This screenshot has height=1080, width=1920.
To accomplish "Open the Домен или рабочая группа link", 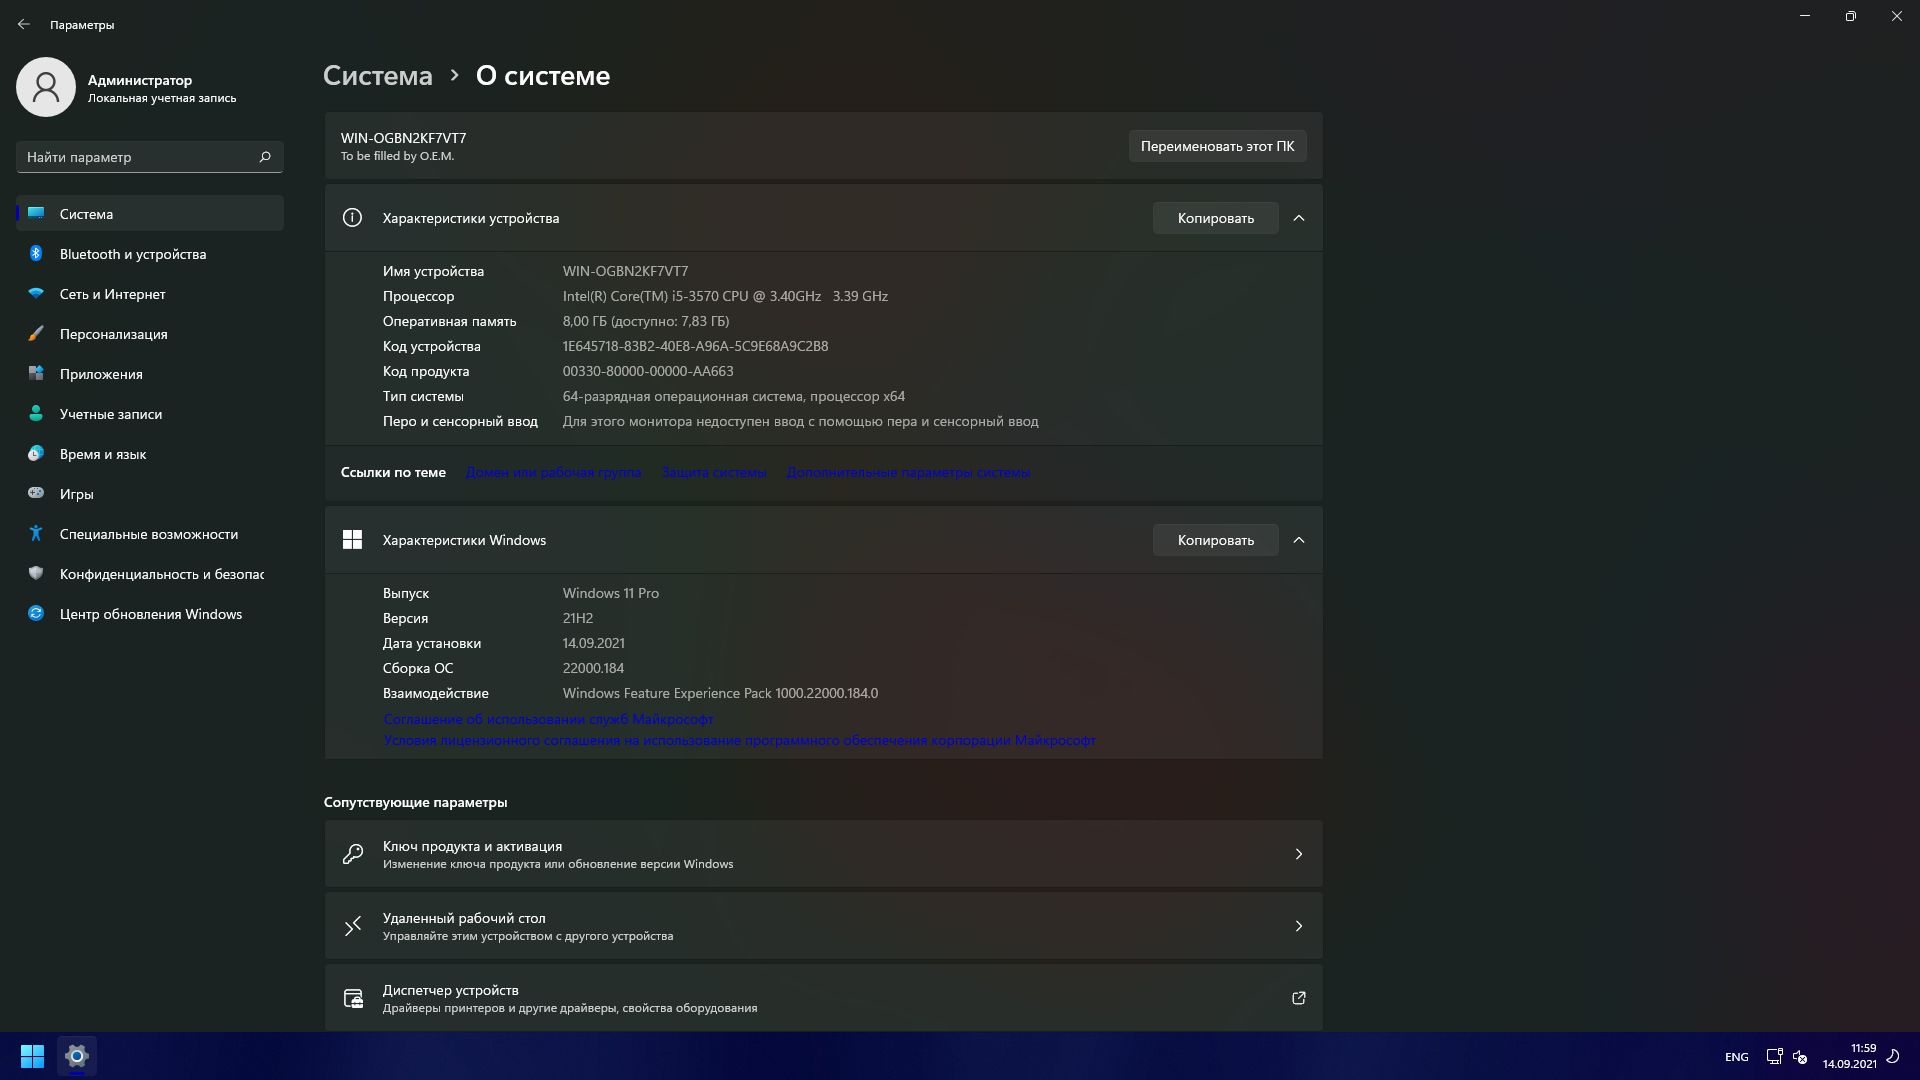I will click(x=553, y=472).
